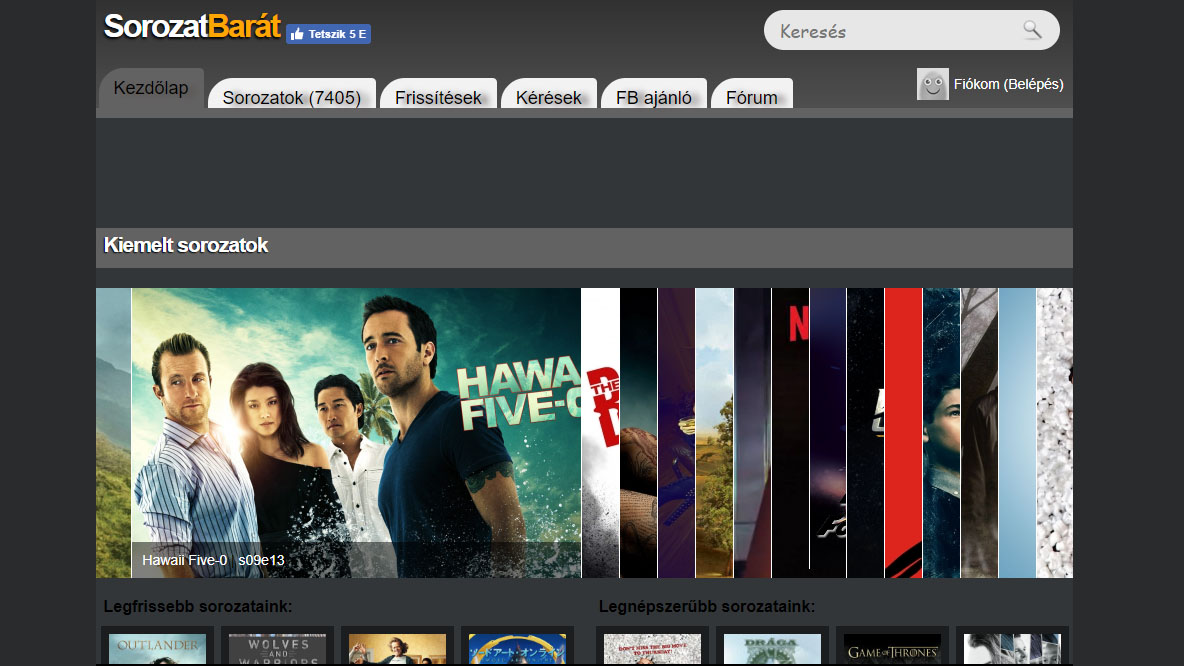
Task: Open the SorozatBarát logo homepage
Action: 193,26
